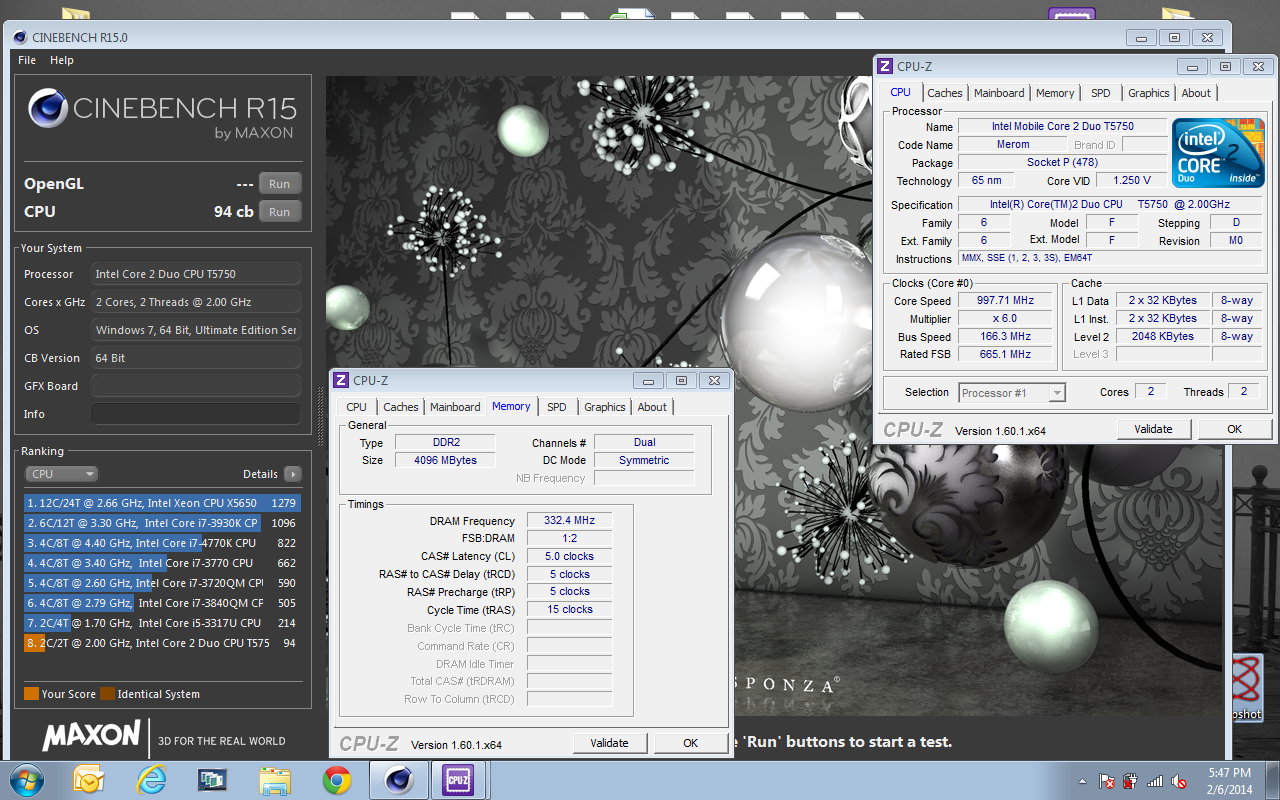Open Graphics tab in processor CPU-Z window
This screenshot has width=1280, height=800.
[1149, 93]
